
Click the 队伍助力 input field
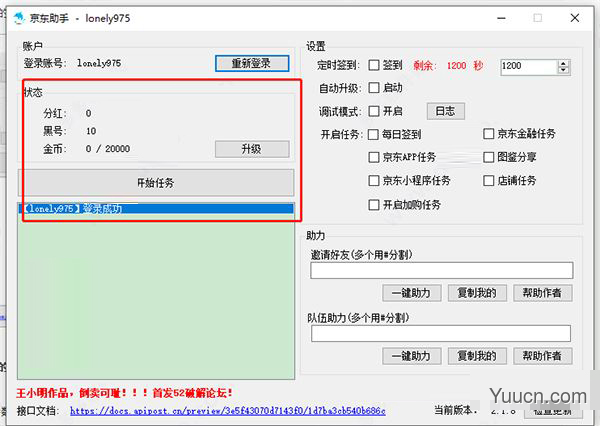(441, 333)
